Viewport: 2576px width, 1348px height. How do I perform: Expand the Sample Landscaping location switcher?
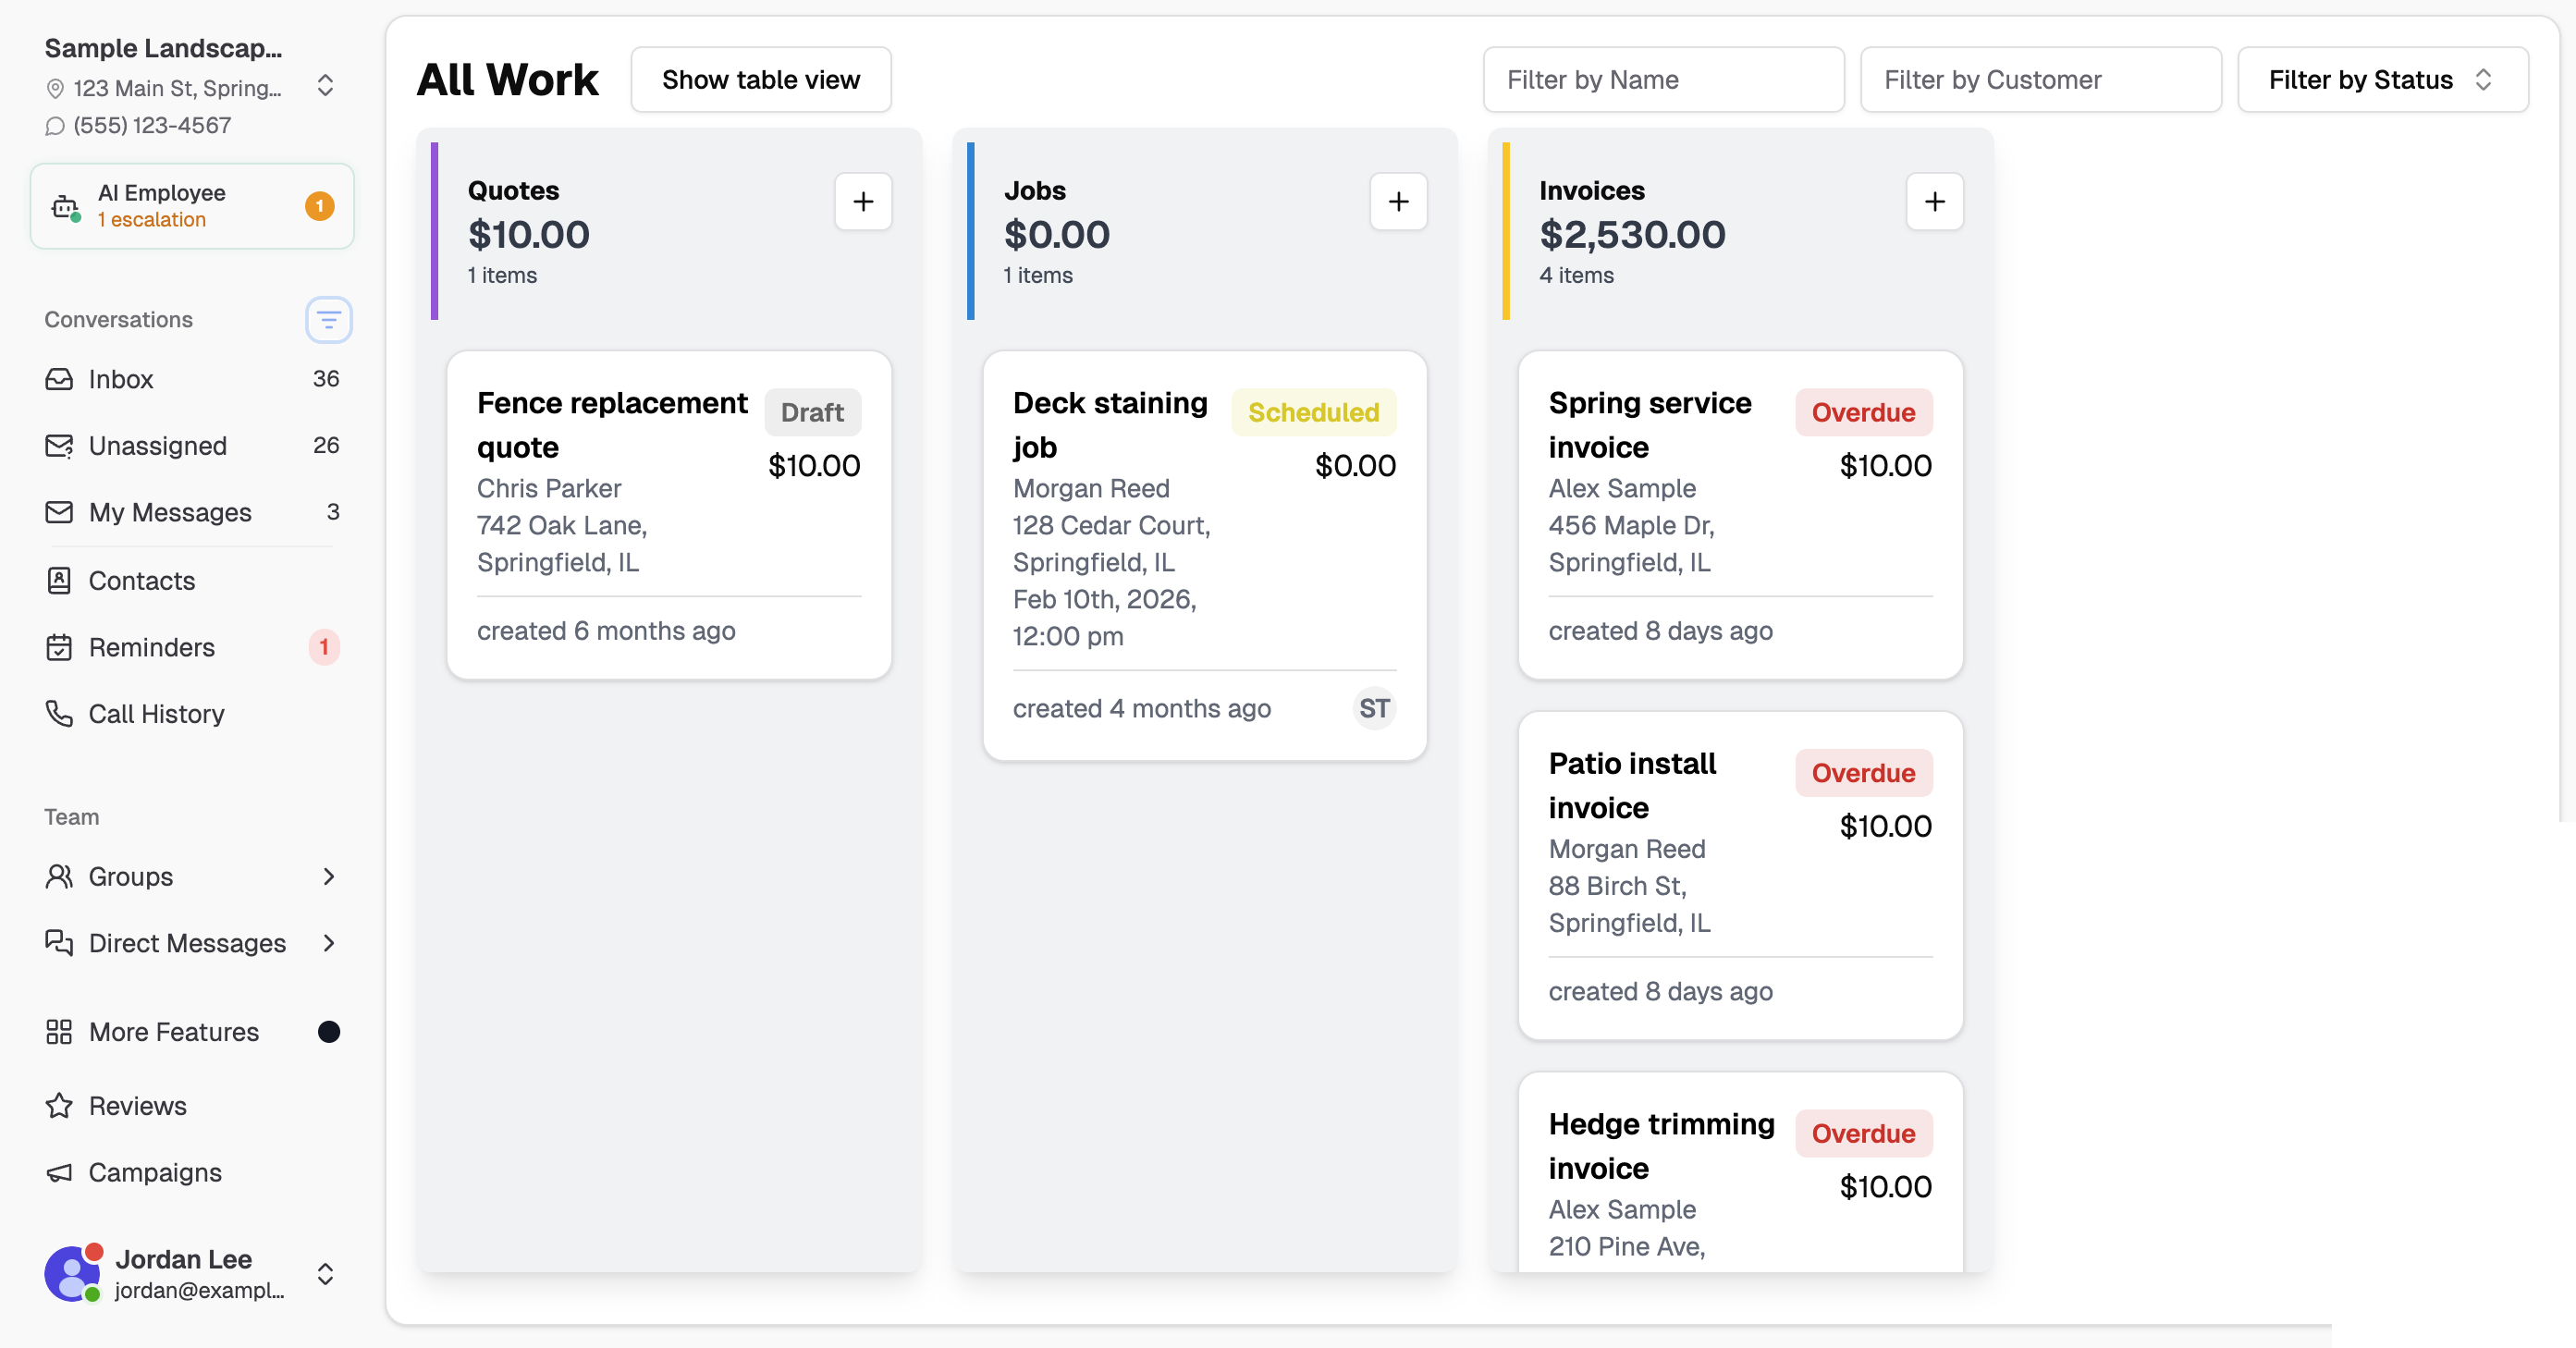pyautogui.click(x=325, y=85)
